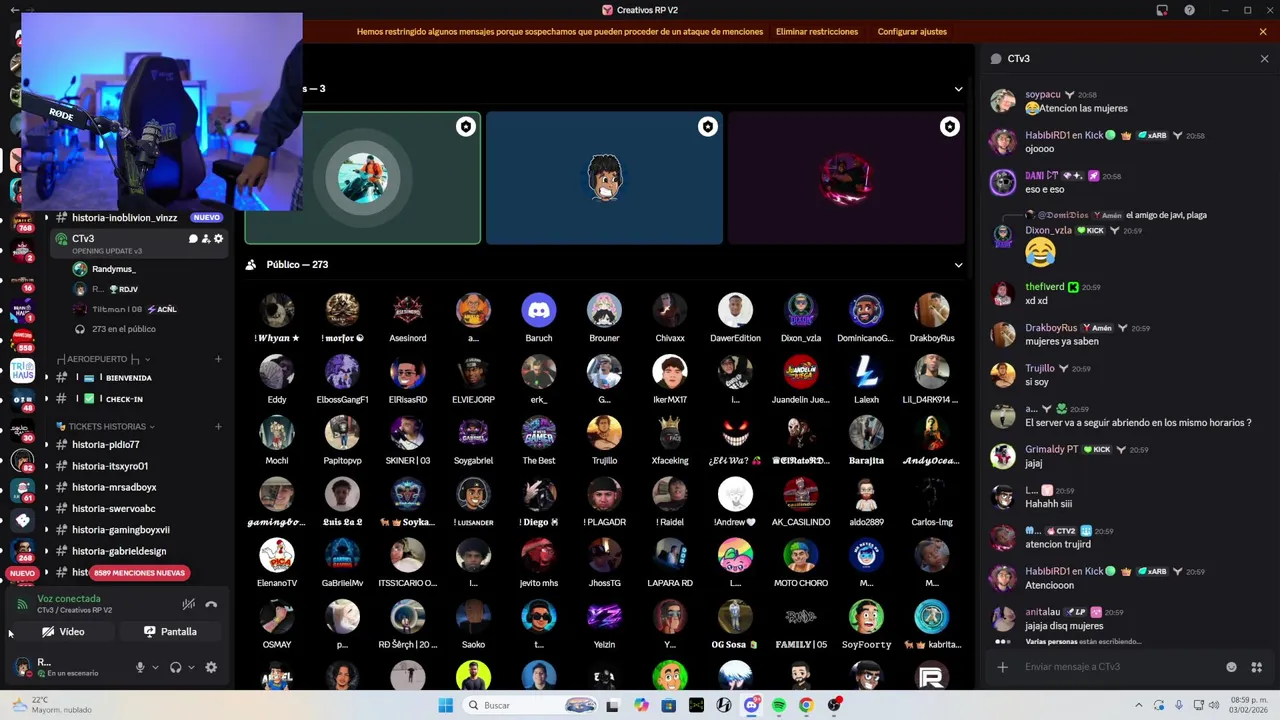Collapse the speakers section chevron

pyautogui.click(x=958, y=89)
